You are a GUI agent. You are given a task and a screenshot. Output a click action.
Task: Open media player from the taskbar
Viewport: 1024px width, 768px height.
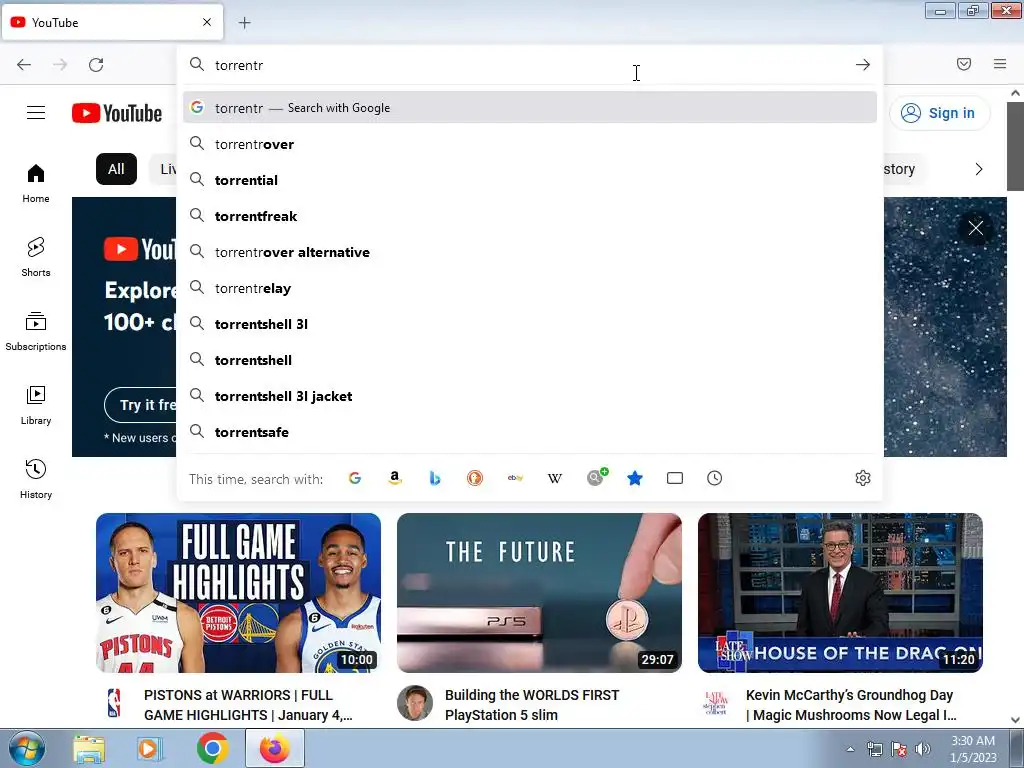pos(149,748)
